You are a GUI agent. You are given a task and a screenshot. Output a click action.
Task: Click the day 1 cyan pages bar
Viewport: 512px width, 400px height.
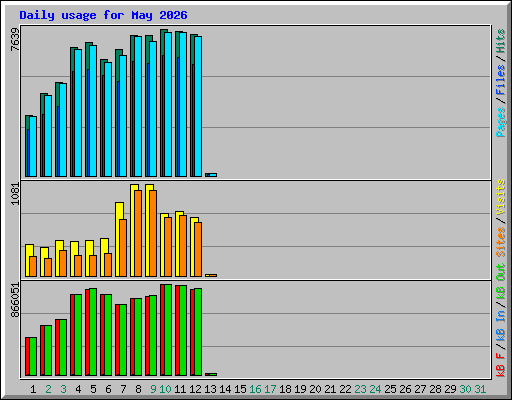point(33,146)
